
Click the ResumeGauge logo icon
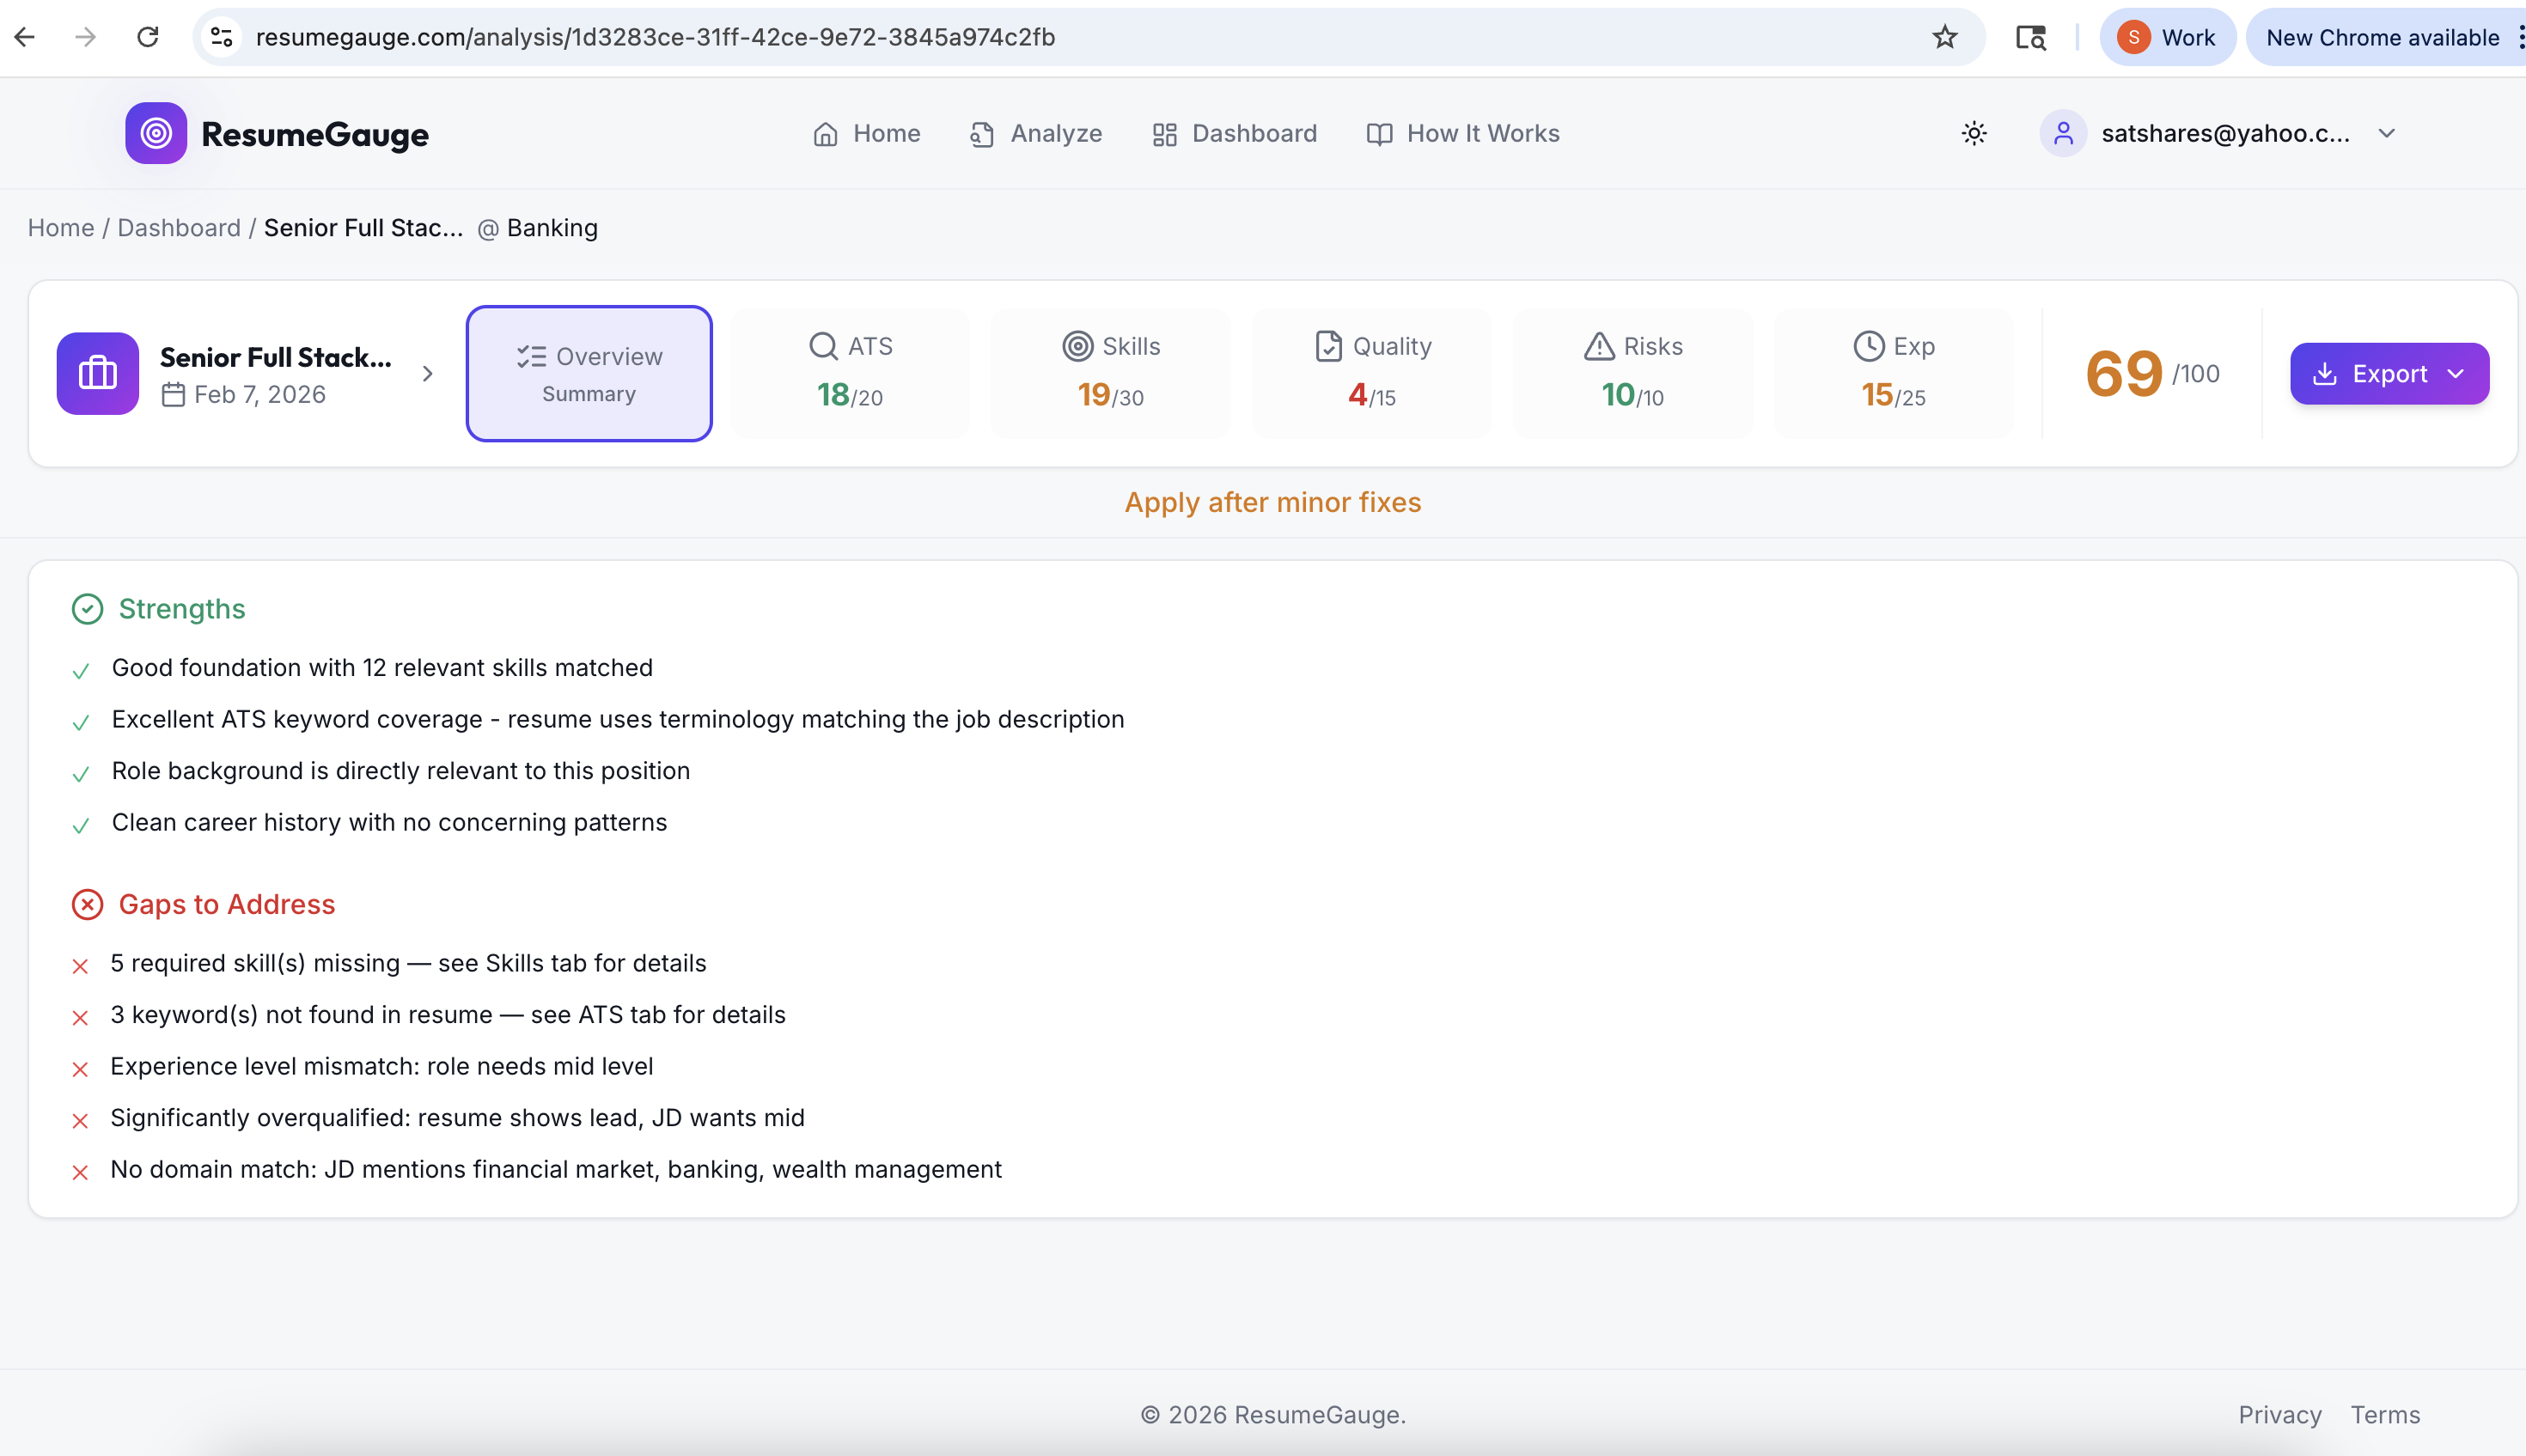[155, 133]
